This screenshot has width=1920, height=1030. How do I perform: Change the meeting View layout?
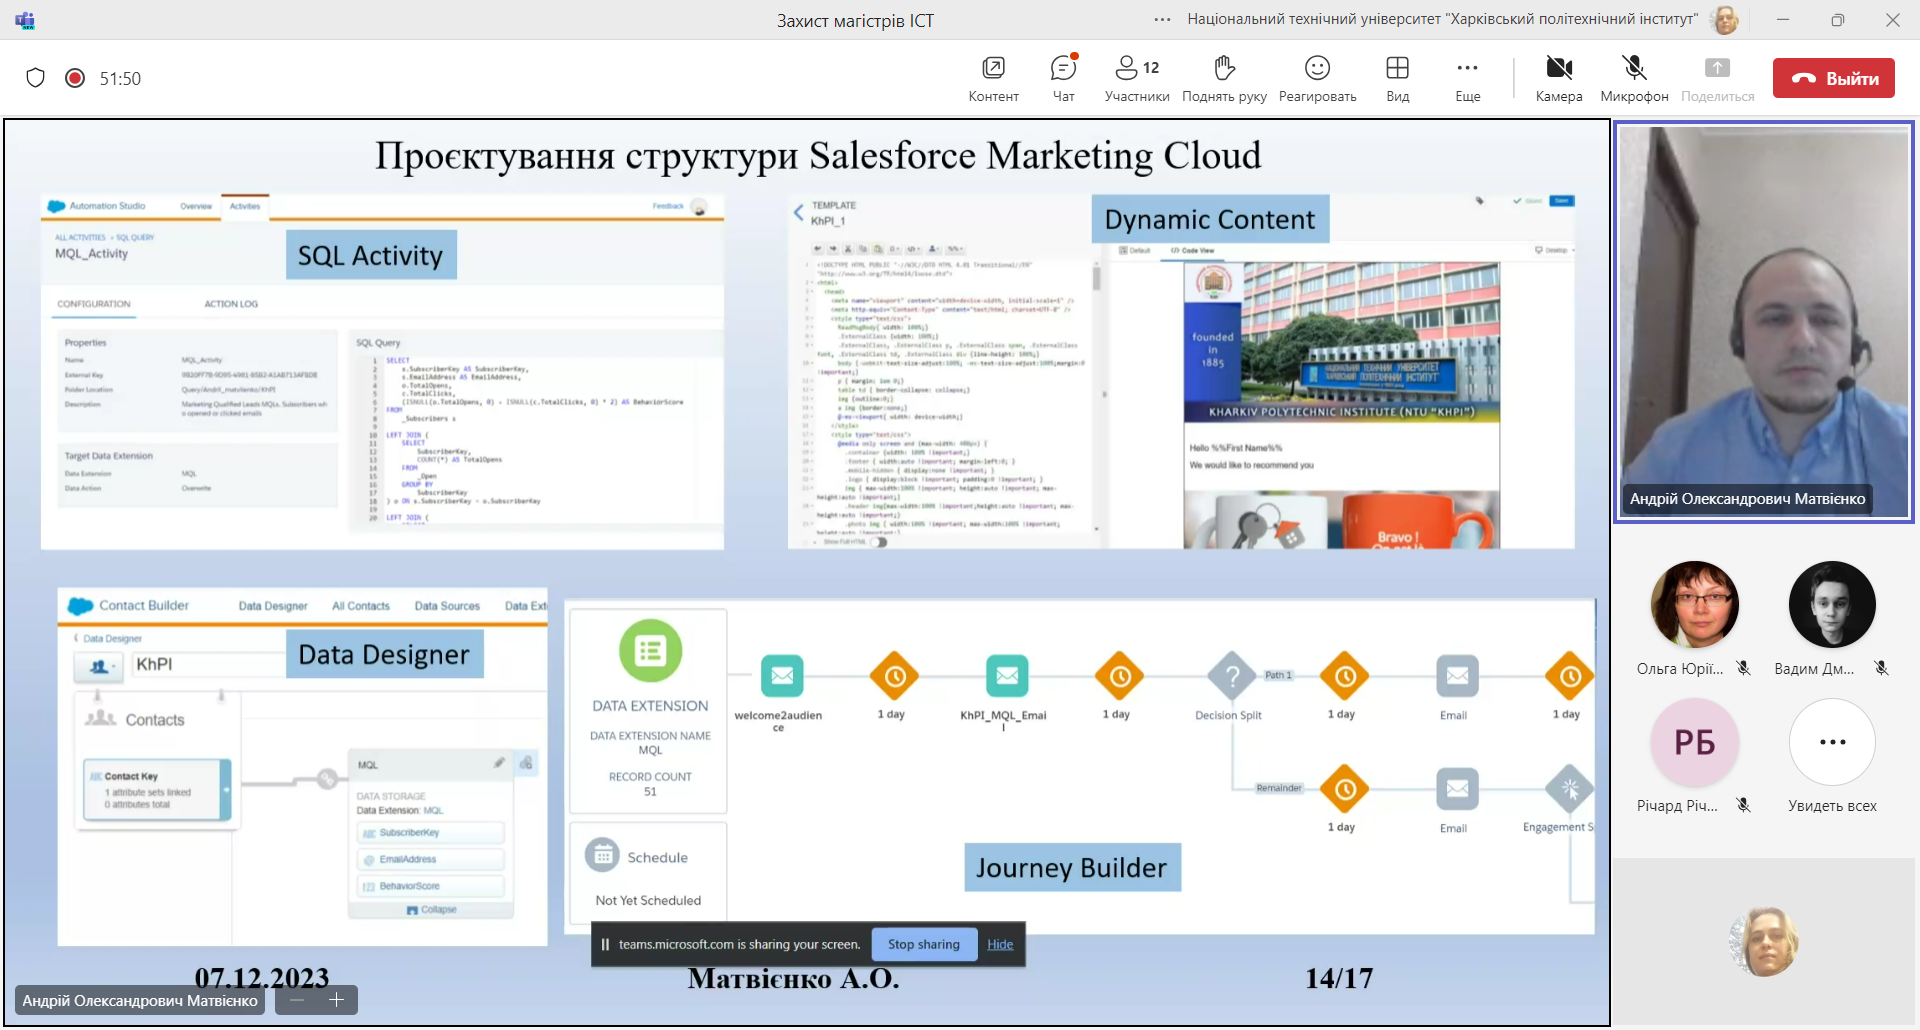coord(1397,78)
